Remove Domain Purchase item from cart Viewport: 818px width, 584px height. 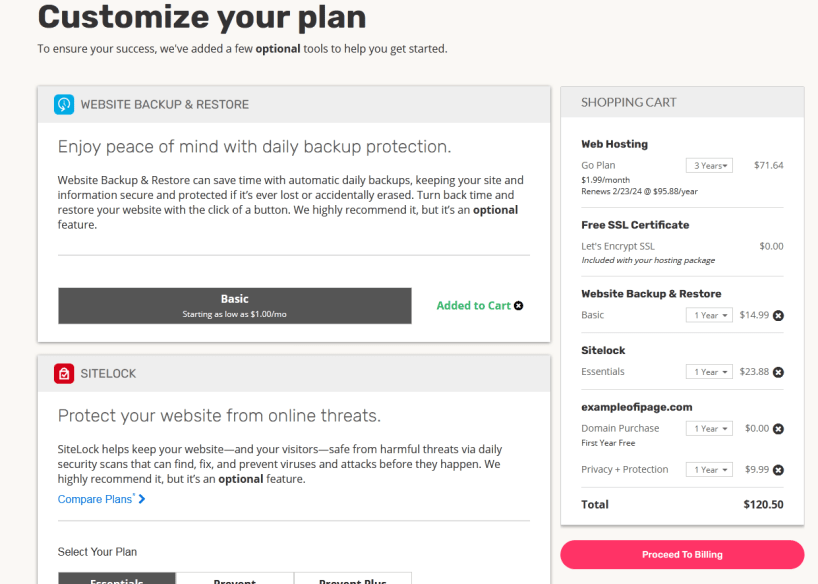point(778,429)
